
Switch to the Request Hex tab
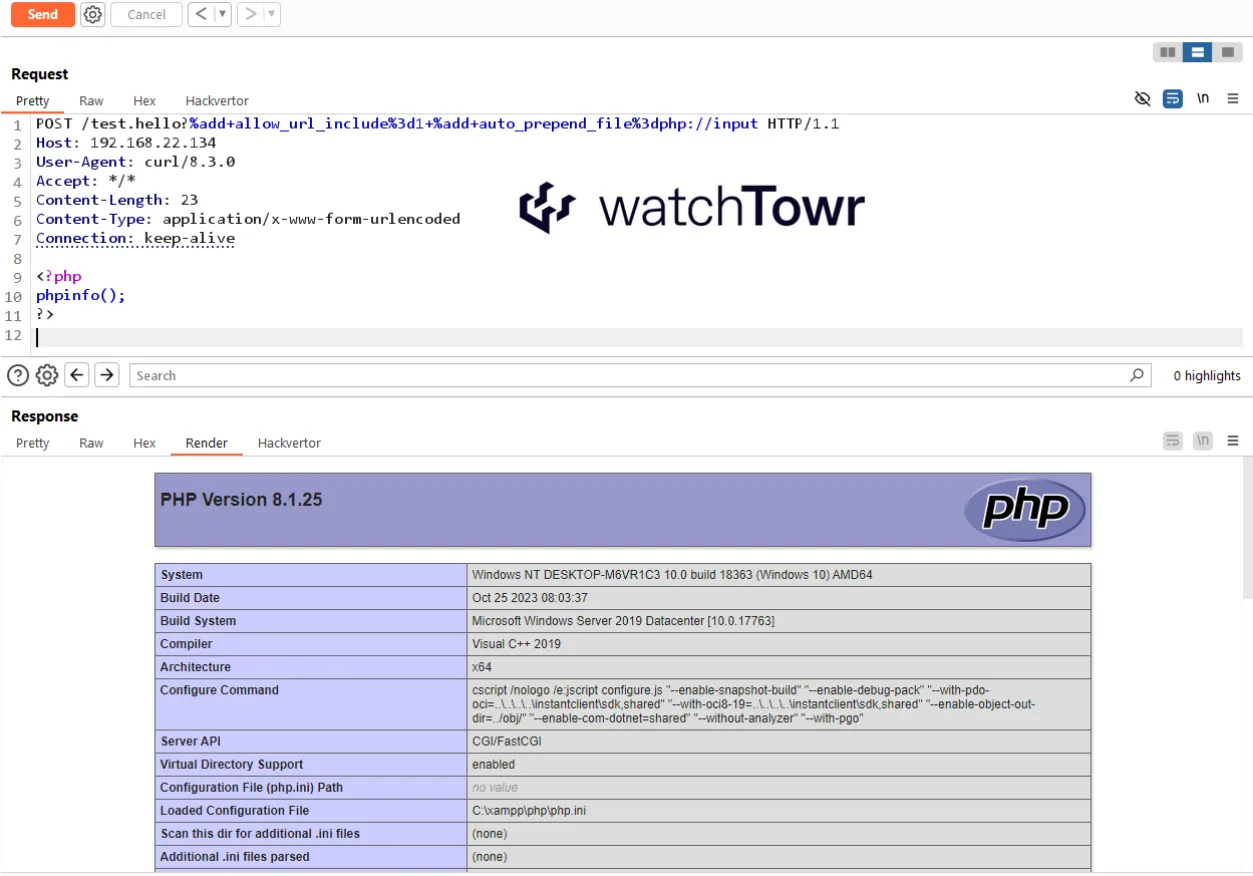pyautogui.click(x=145, y=100)
